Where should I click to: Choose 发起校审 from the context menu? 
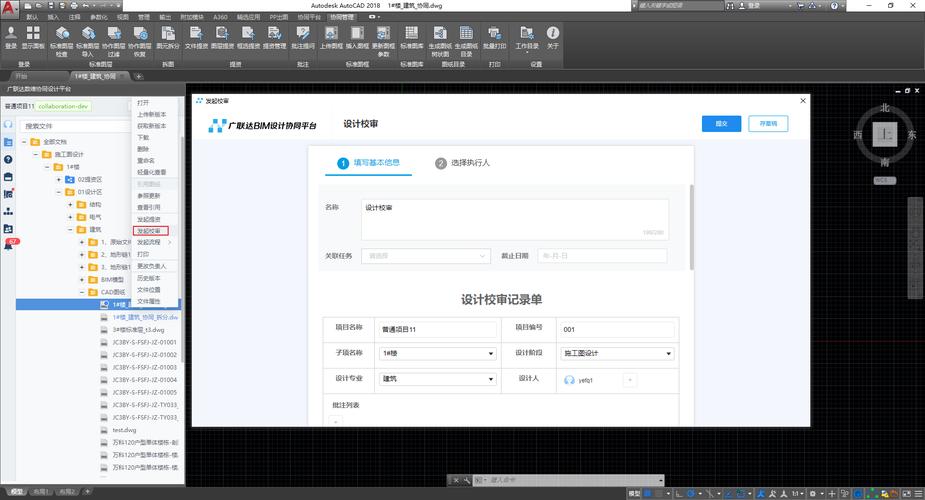151,231
